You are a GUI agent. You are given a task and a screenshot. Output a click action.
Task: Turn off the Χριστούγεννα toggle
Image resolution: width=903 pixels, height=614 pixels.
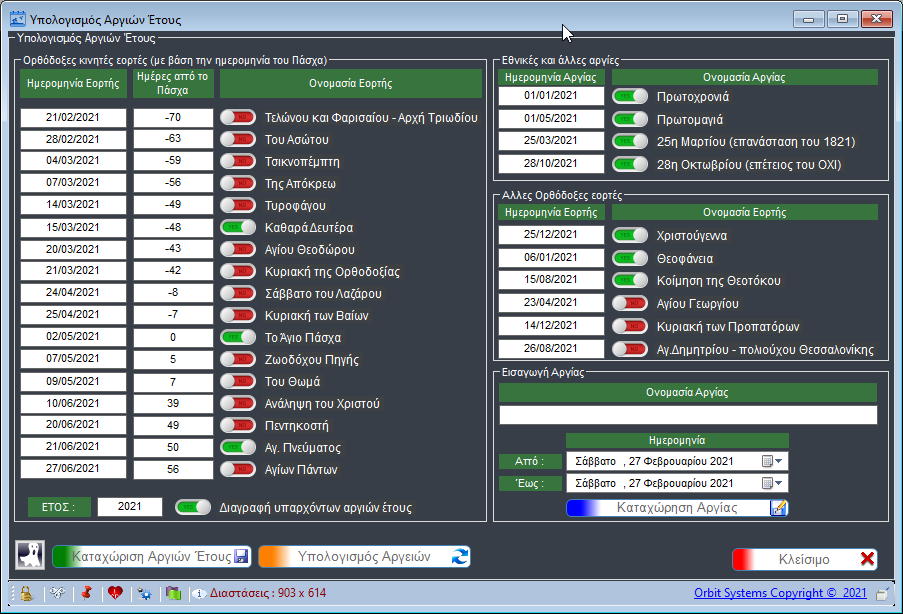(x=630, y=236)
